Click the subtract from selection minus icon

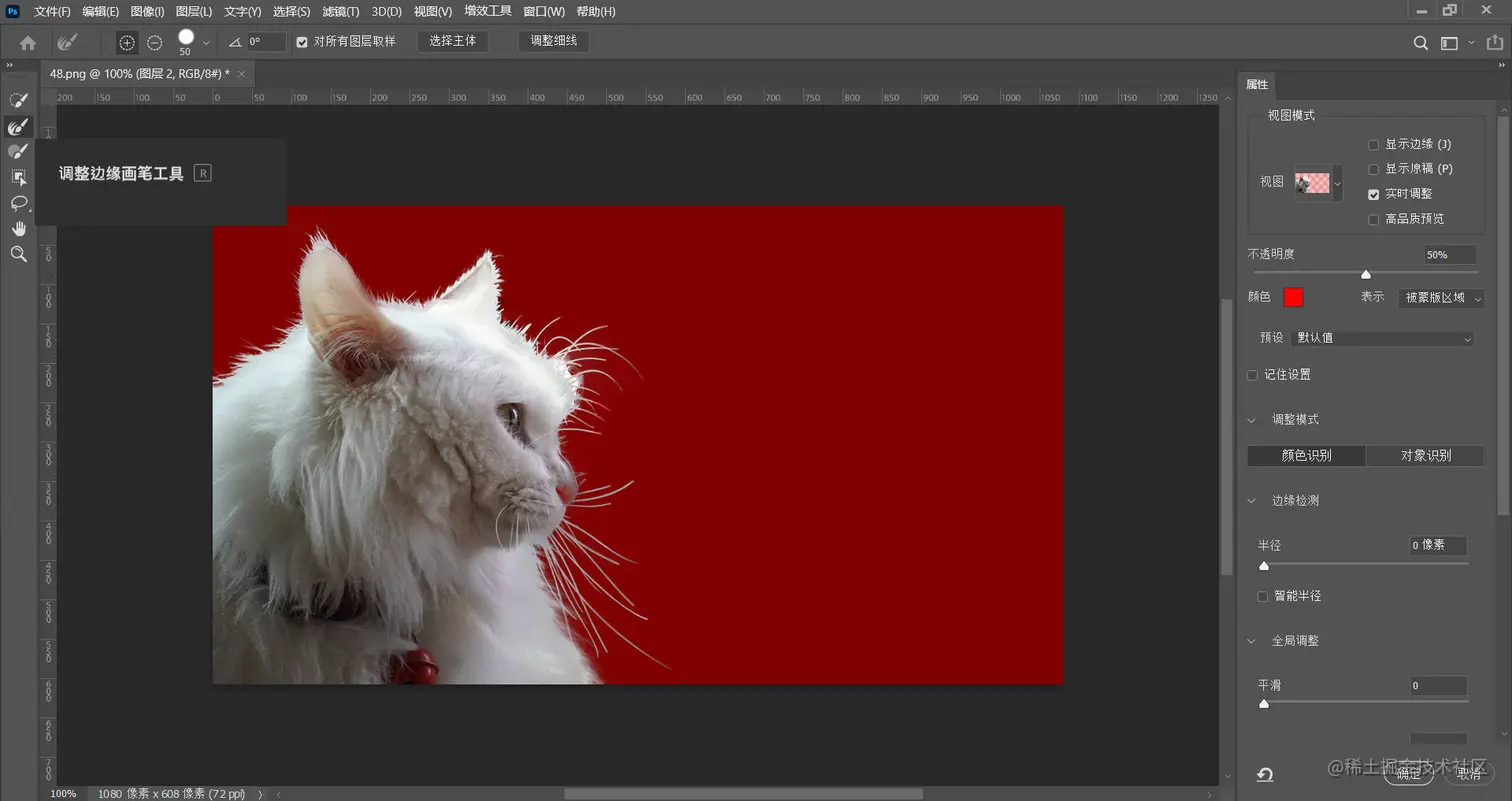(x=154, y=43)
